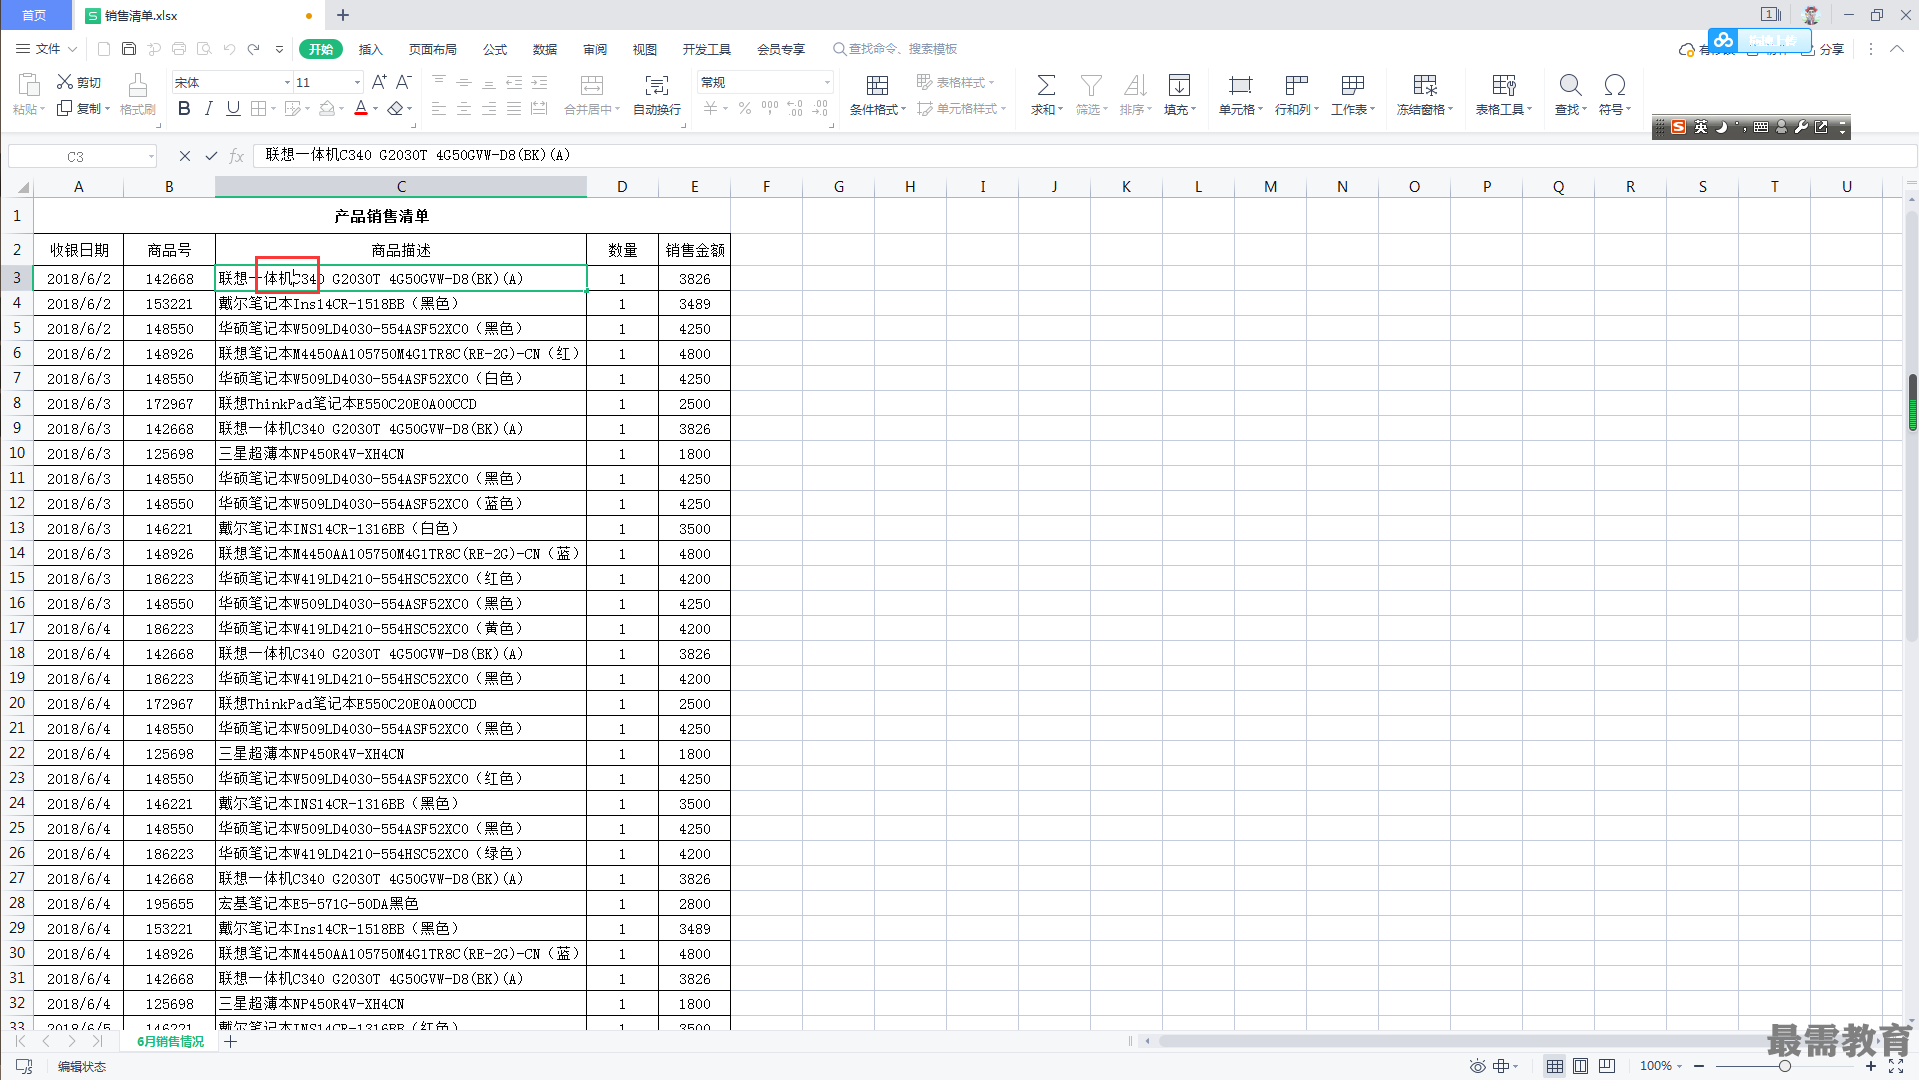Toggle Underline formatting
This screenshot has width=1919, height=1080.
[x=233, y=108]
